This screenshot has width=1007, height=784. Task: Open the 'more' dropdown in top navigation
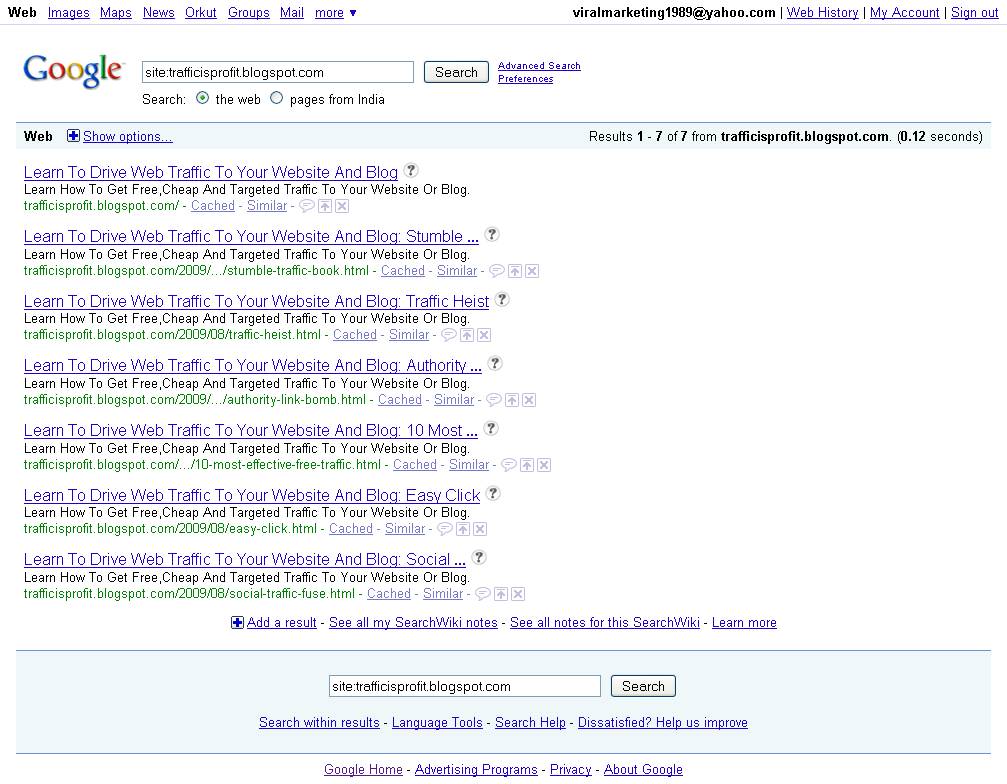coord(335,12)
